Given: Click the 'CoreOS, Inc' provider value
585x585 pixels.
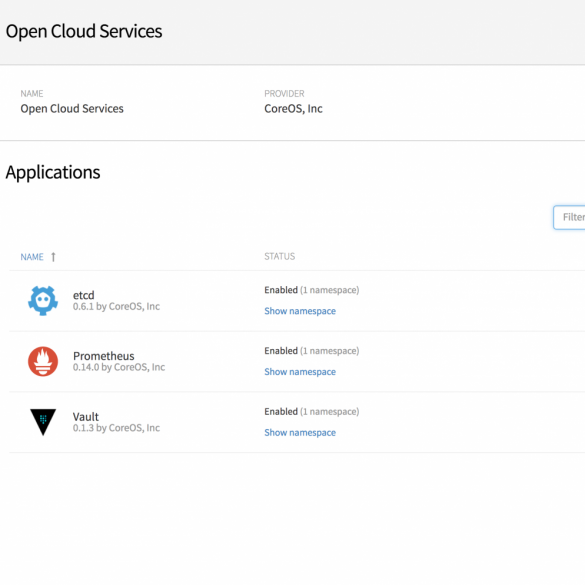Looking at the screenshot, I should (293, 109).
